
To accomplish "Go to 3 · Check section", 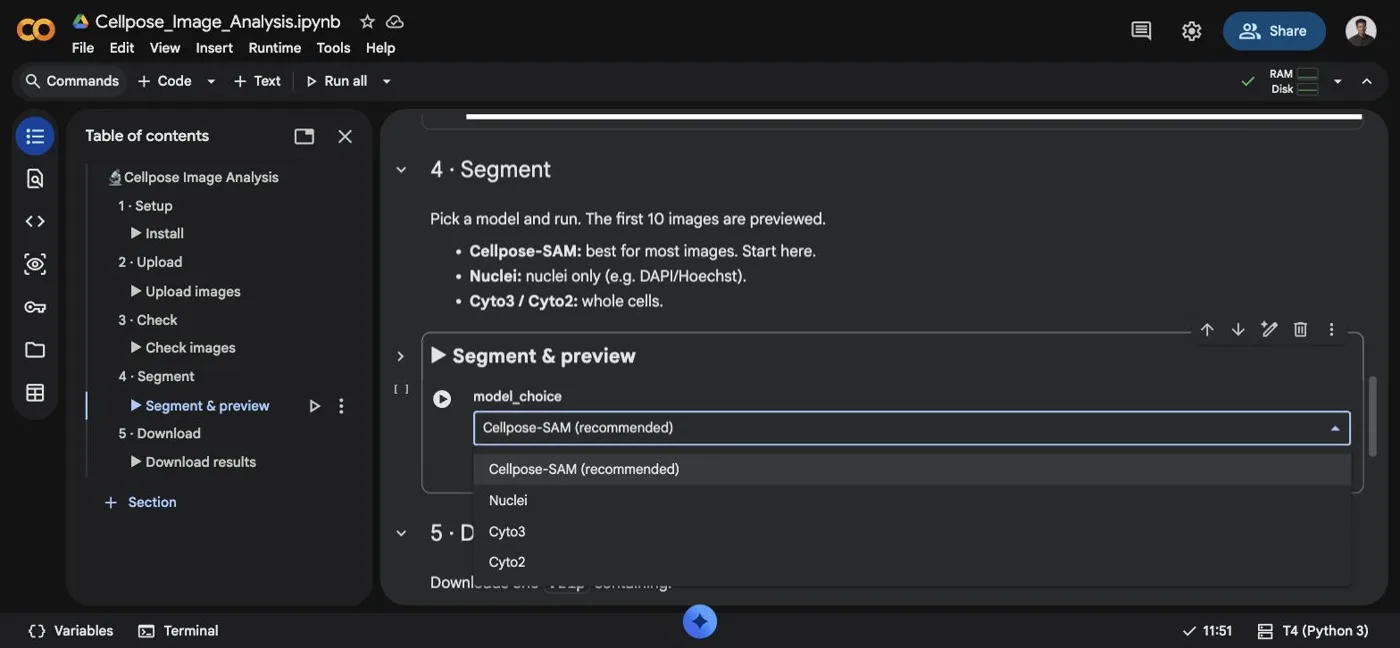I will click(x=148, y=320).
